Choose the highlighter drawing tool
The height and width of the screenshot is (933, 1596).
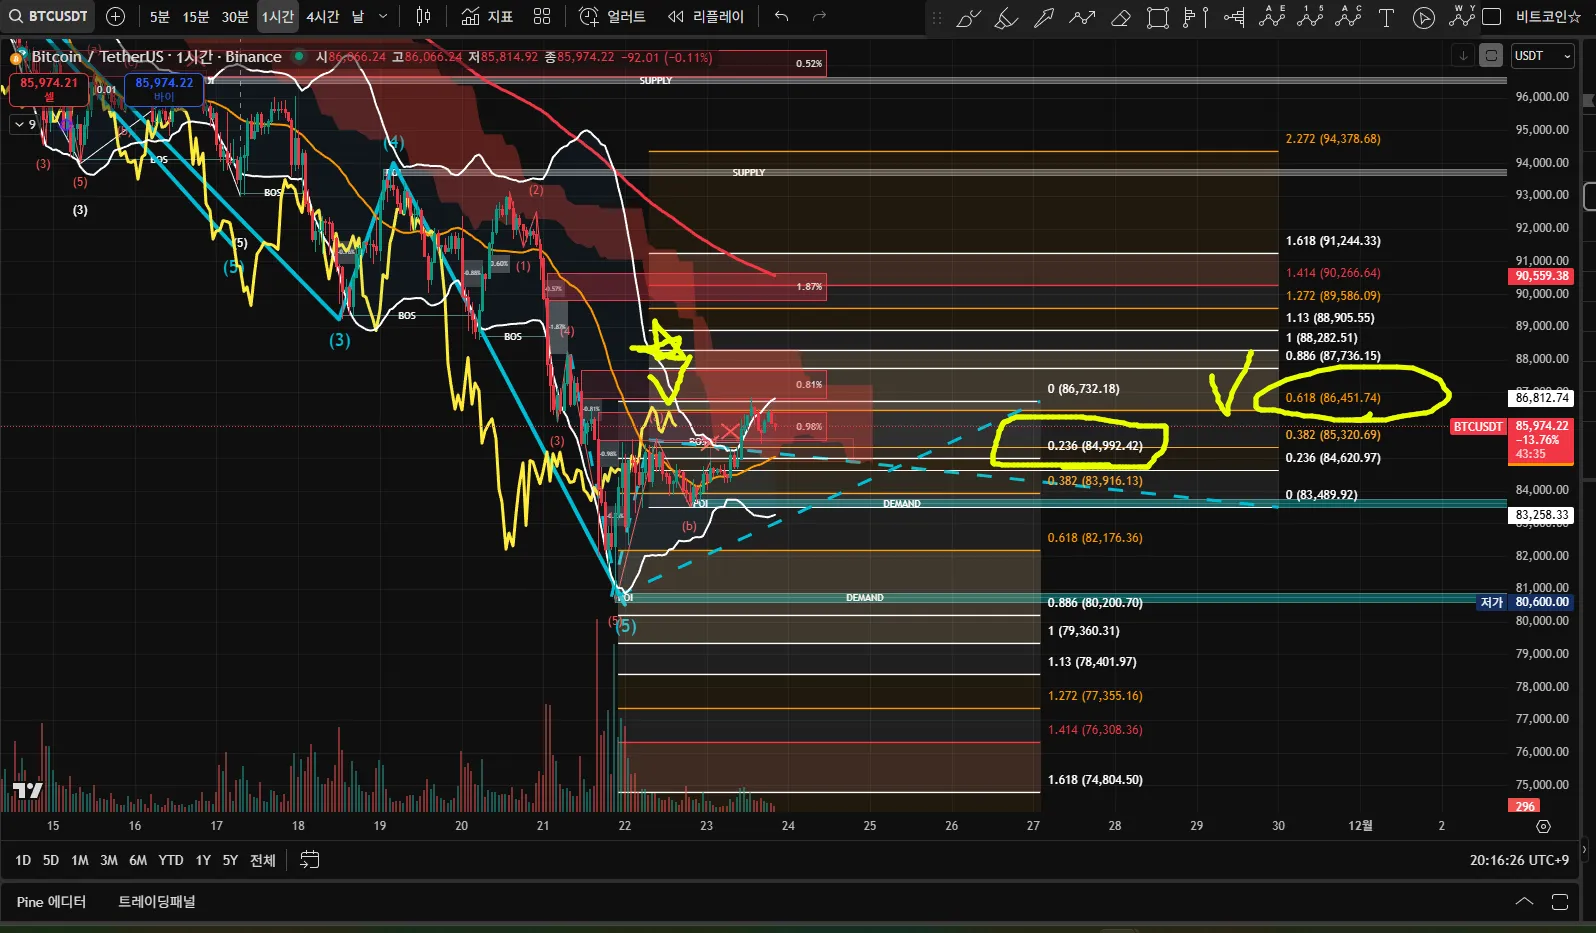(1006, 17)
